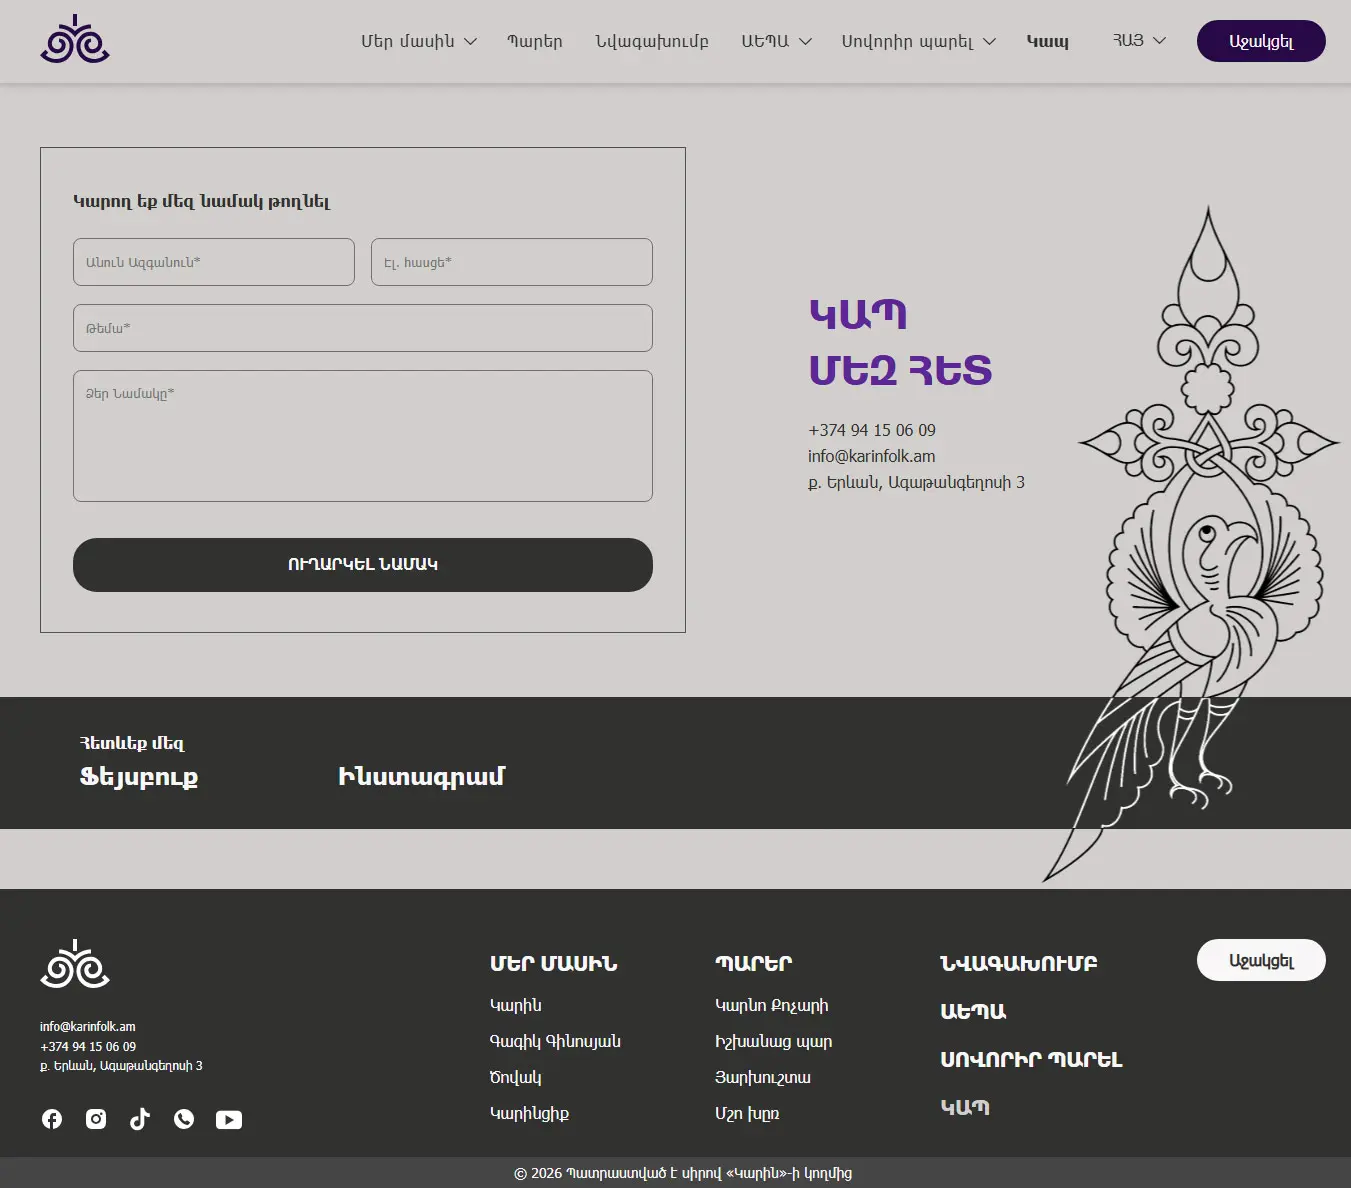Expand the Սովորիր պարել dropdown menu

coord(918,41)
